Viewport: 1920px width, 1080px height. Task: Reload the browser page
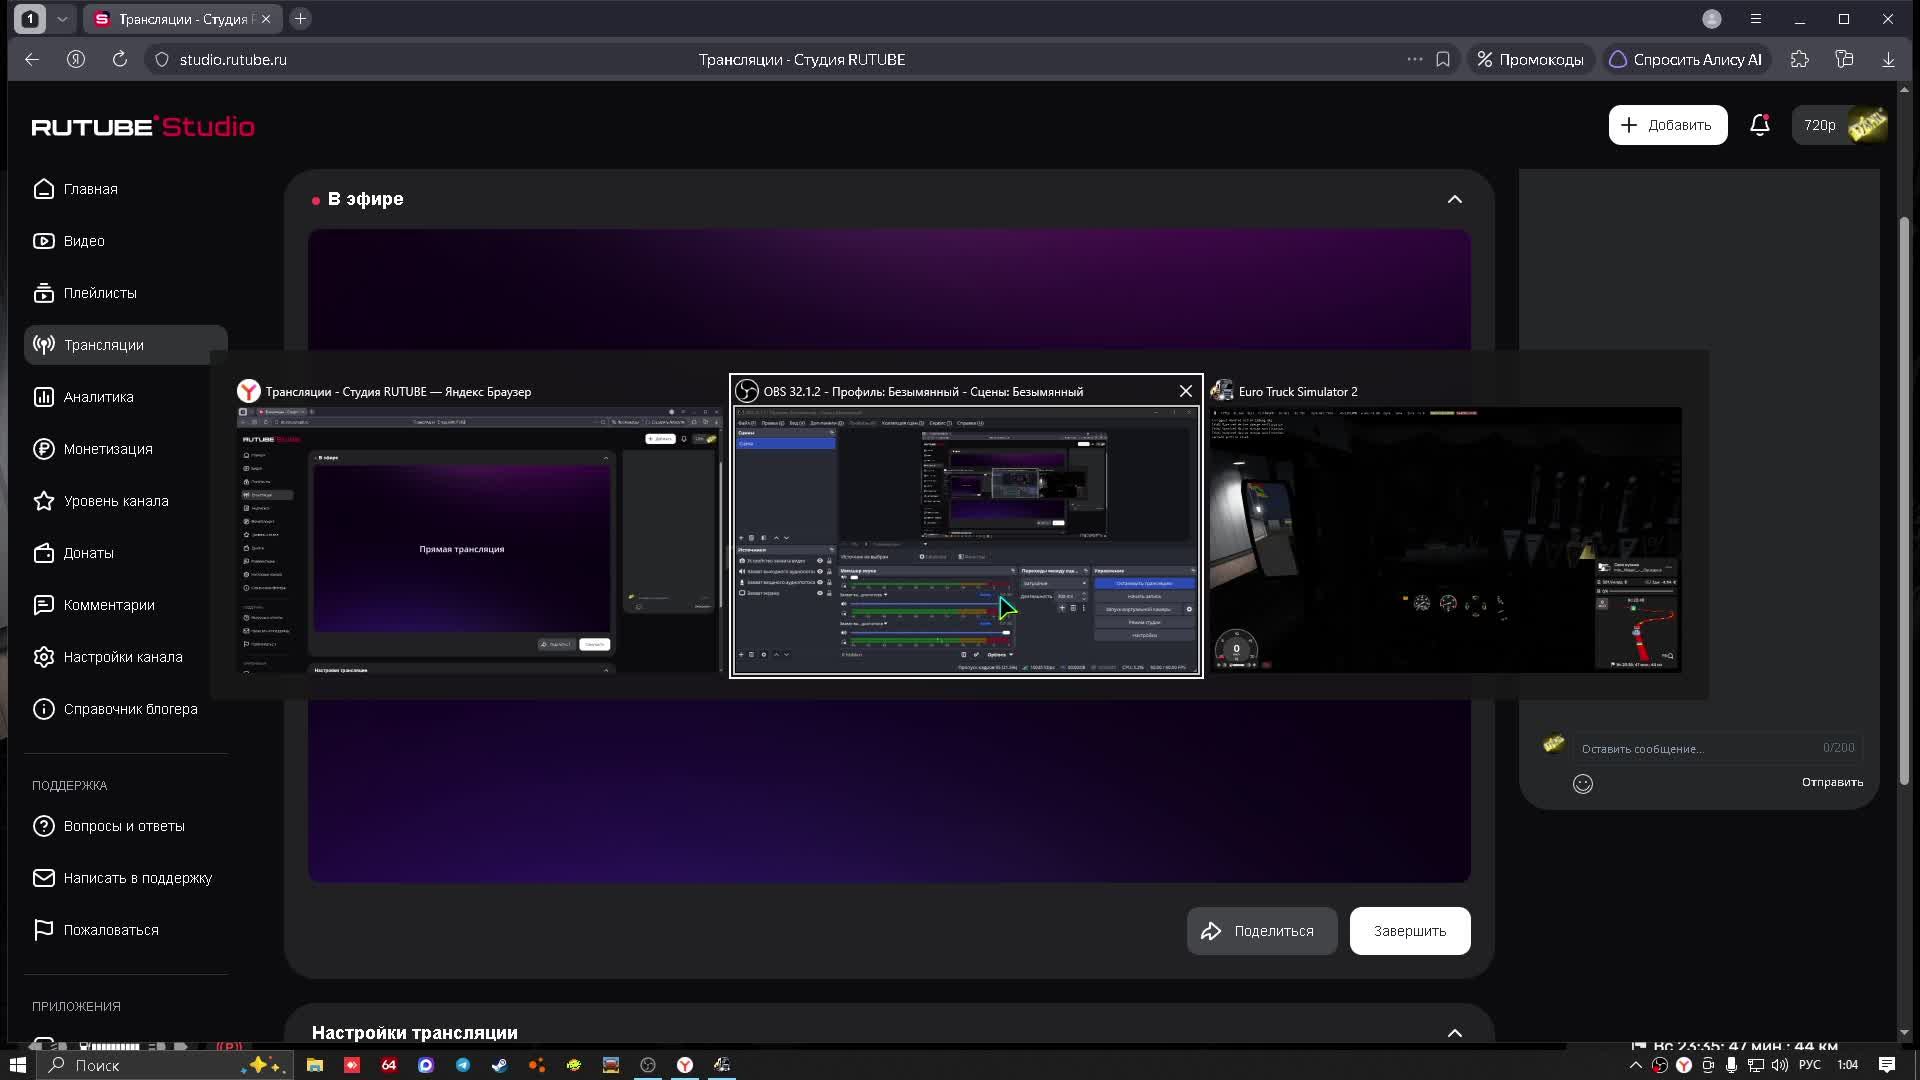pyautogui.click(x=120, y=60)
